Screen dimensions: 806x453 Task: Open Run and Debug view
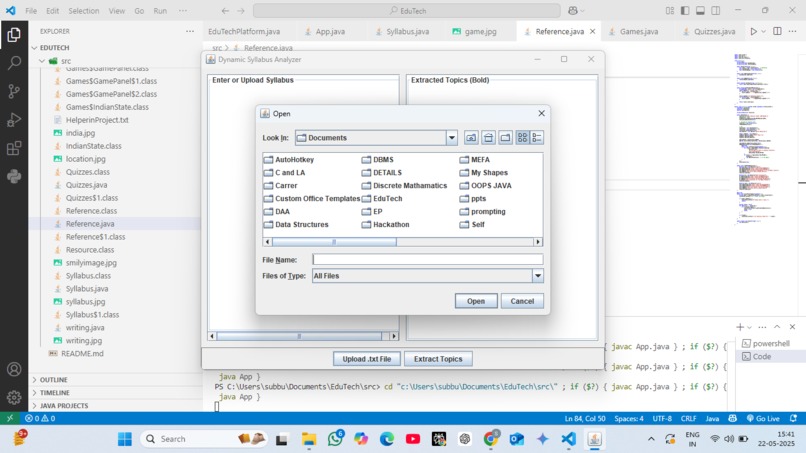tap(14, 120)
